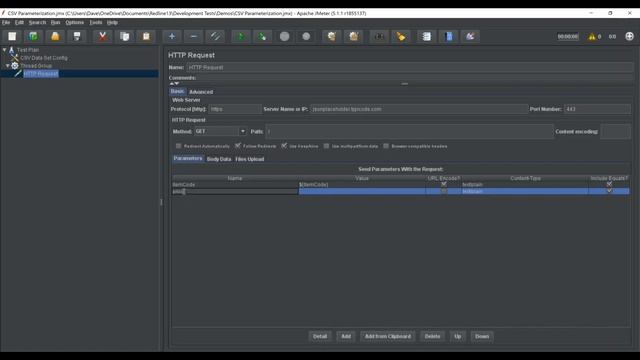This screenshot has height=360, width=640.
Task: Toggle Follow Redirects checkbox
Action: point(238,146)
